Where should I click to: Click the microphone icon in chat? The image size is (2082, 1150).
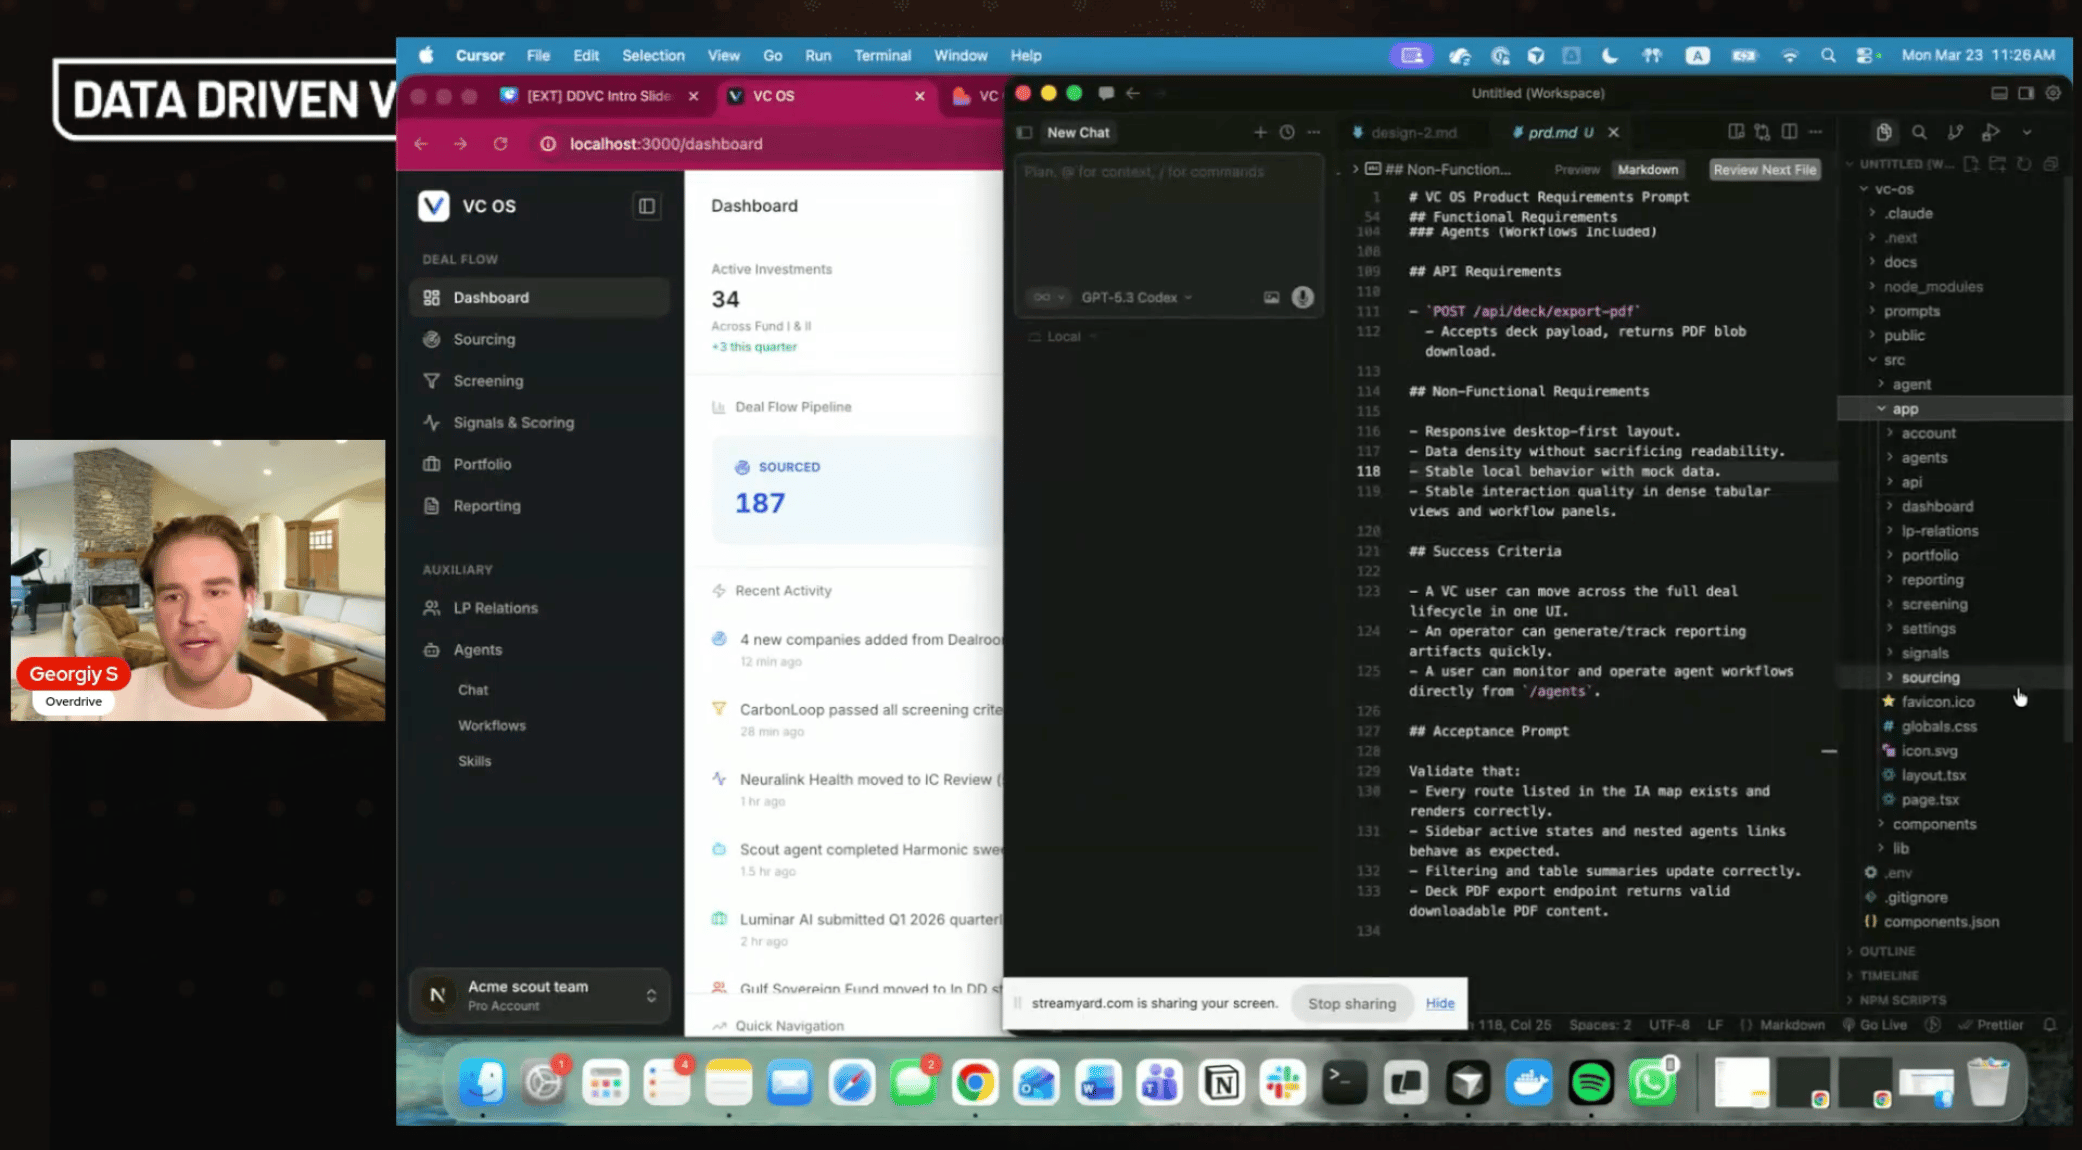(x=1302, y=297)
